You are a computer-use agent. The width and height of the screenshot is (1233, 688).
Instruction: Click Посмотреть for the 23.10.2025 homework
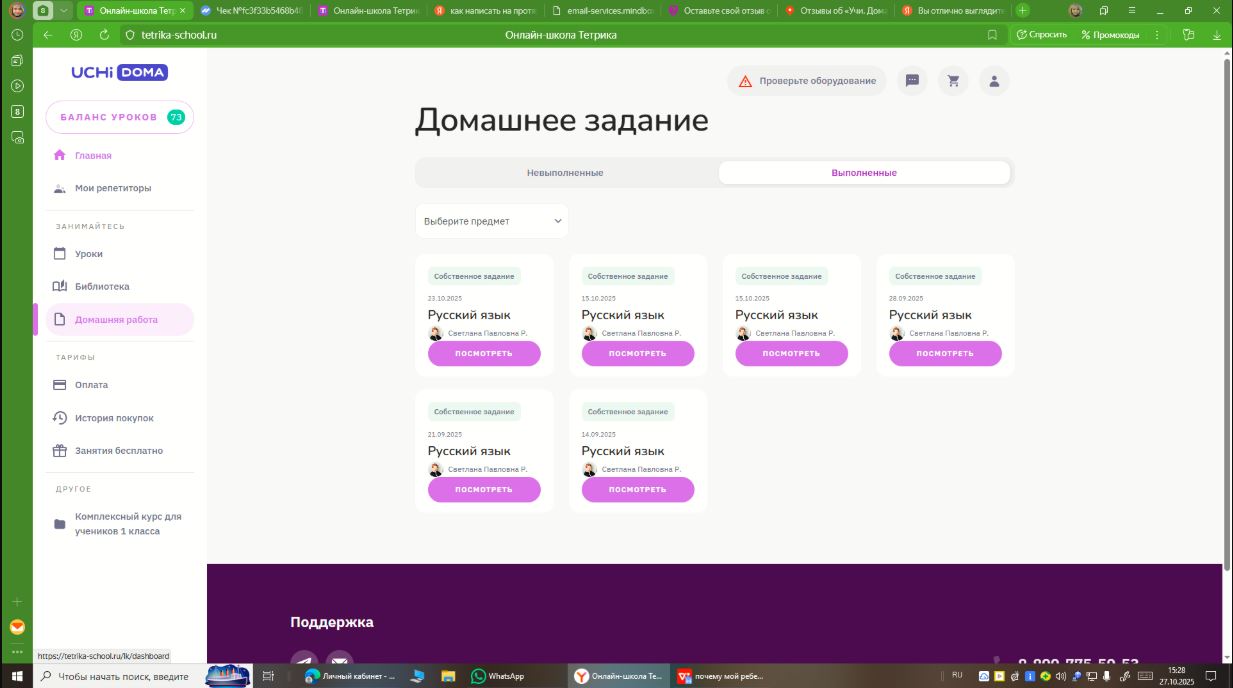(x=484, y=353)
